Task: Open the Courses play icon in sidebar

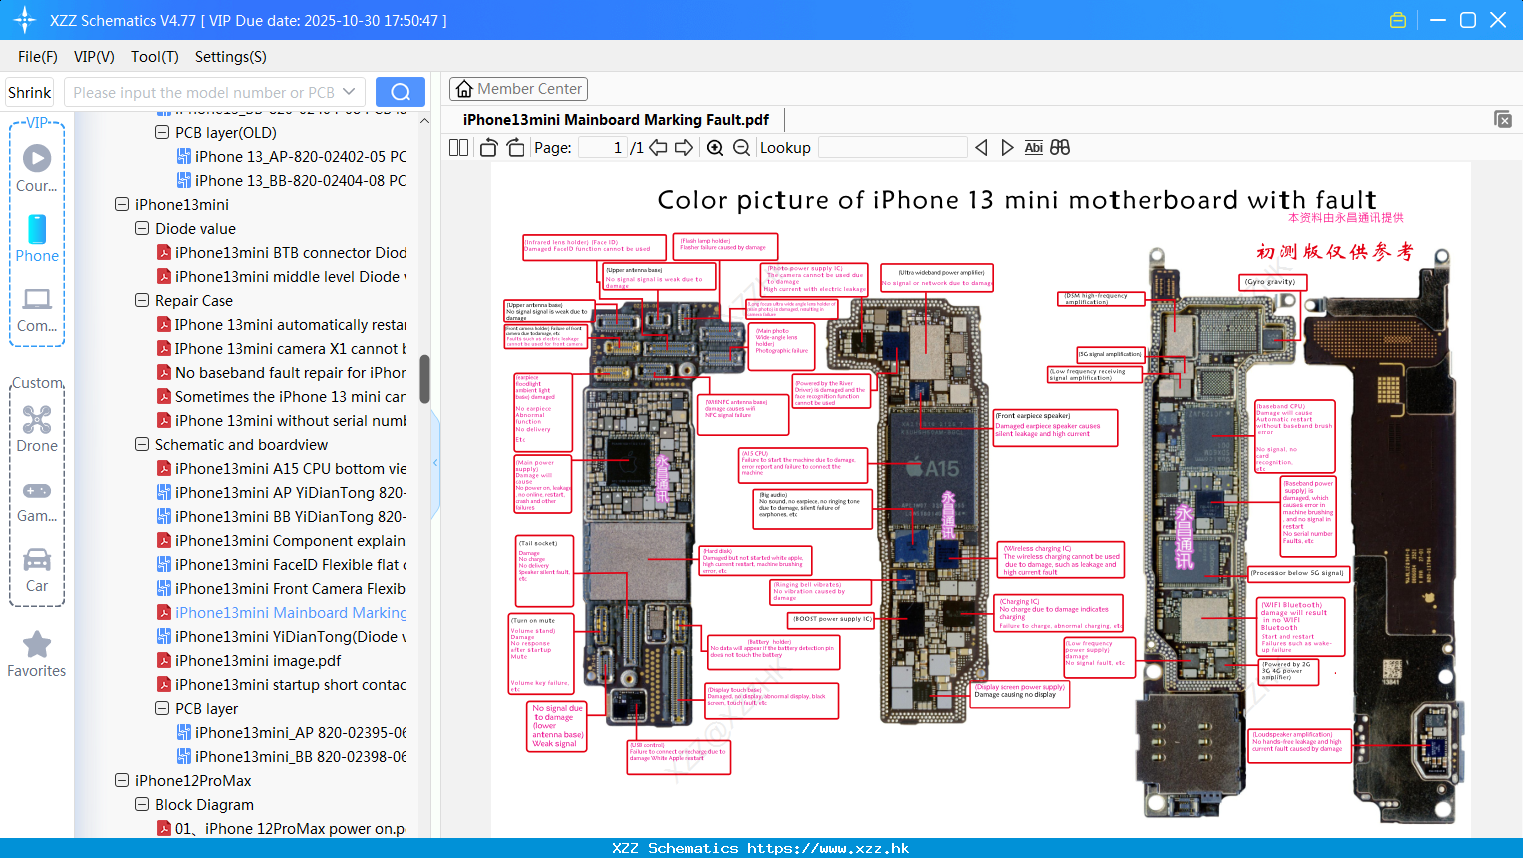Action: 37,158
